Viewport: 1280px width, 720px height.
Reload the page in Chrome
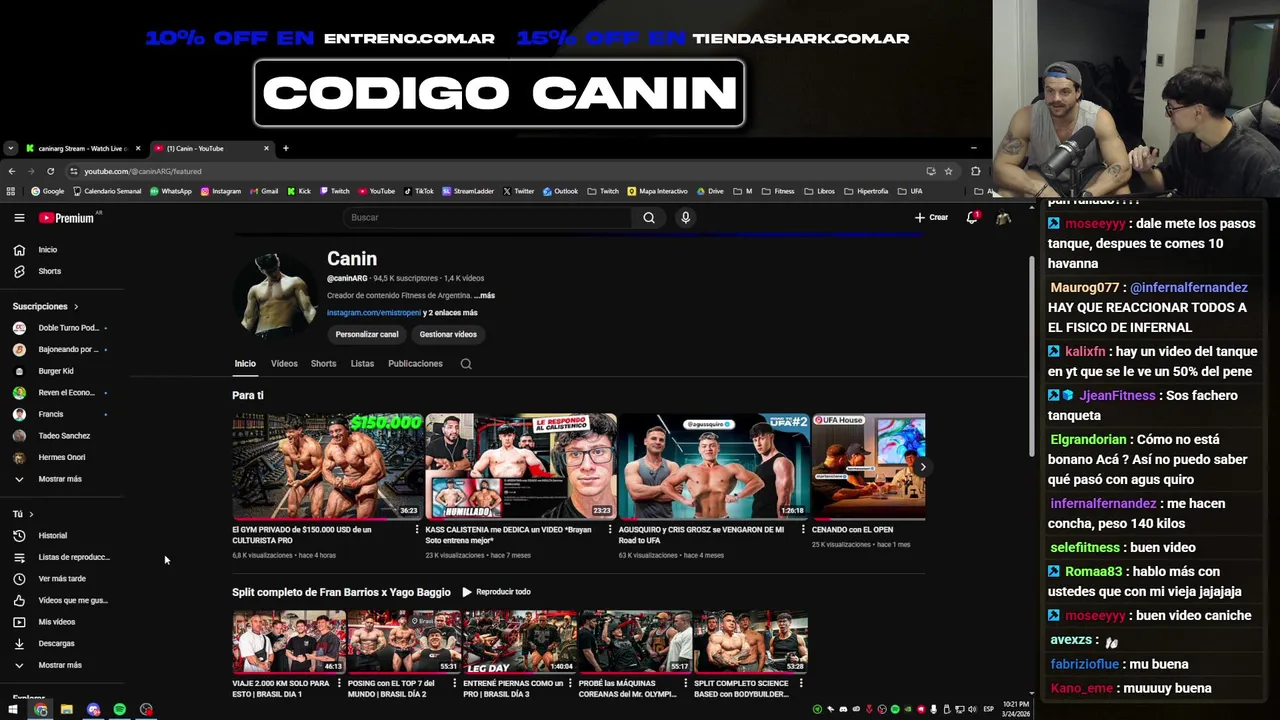click(50, 171)
